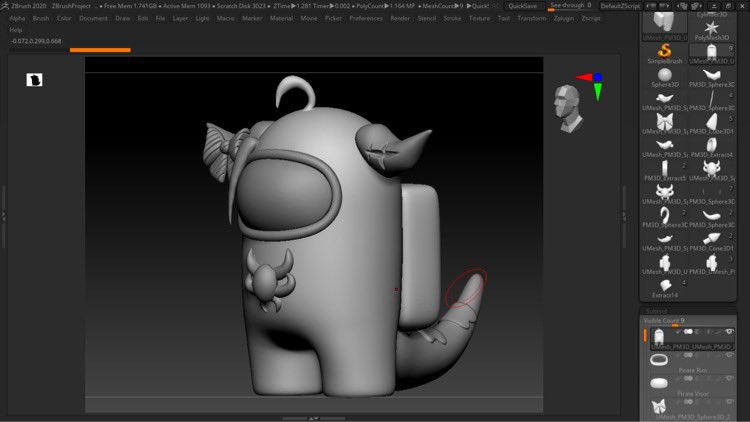750x422 pixels.
Task: Click the orange progress bar under coordinates
Action: click(x=100, y=50)
